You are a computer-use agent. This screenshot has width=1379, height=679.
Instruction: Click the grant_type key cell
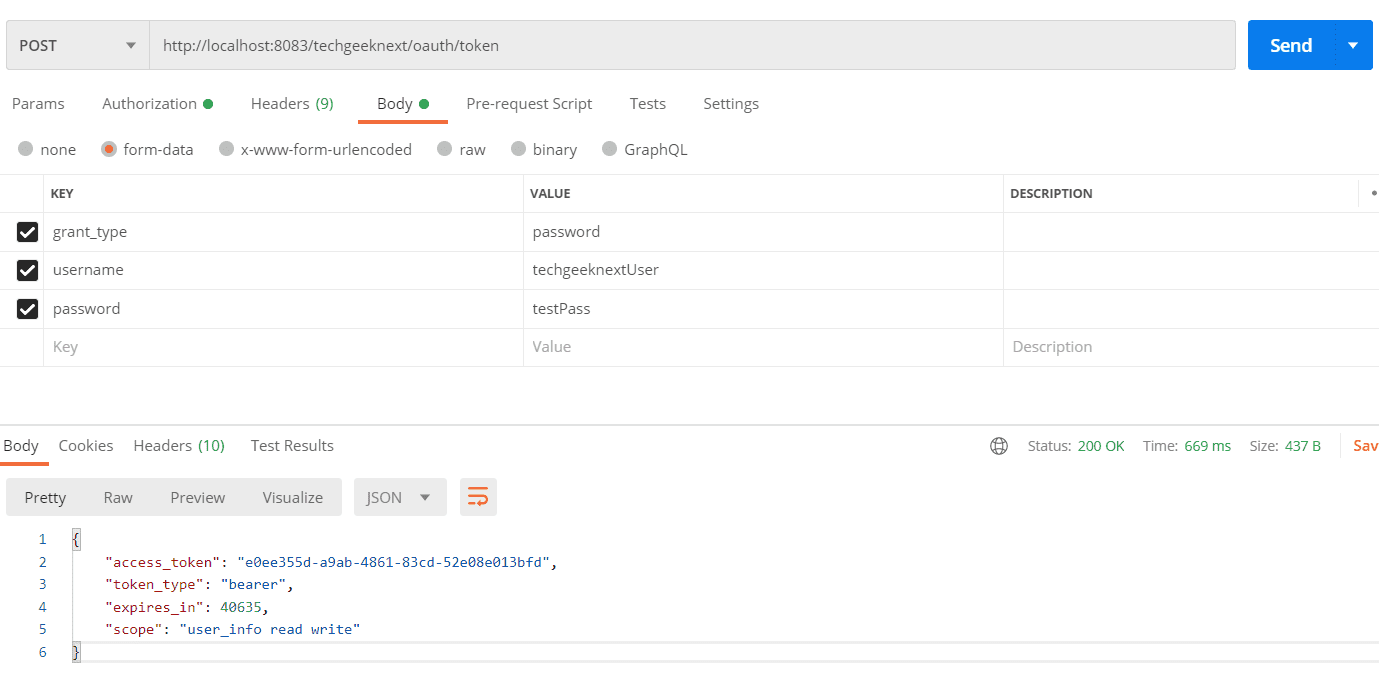(x=284, y=232)
